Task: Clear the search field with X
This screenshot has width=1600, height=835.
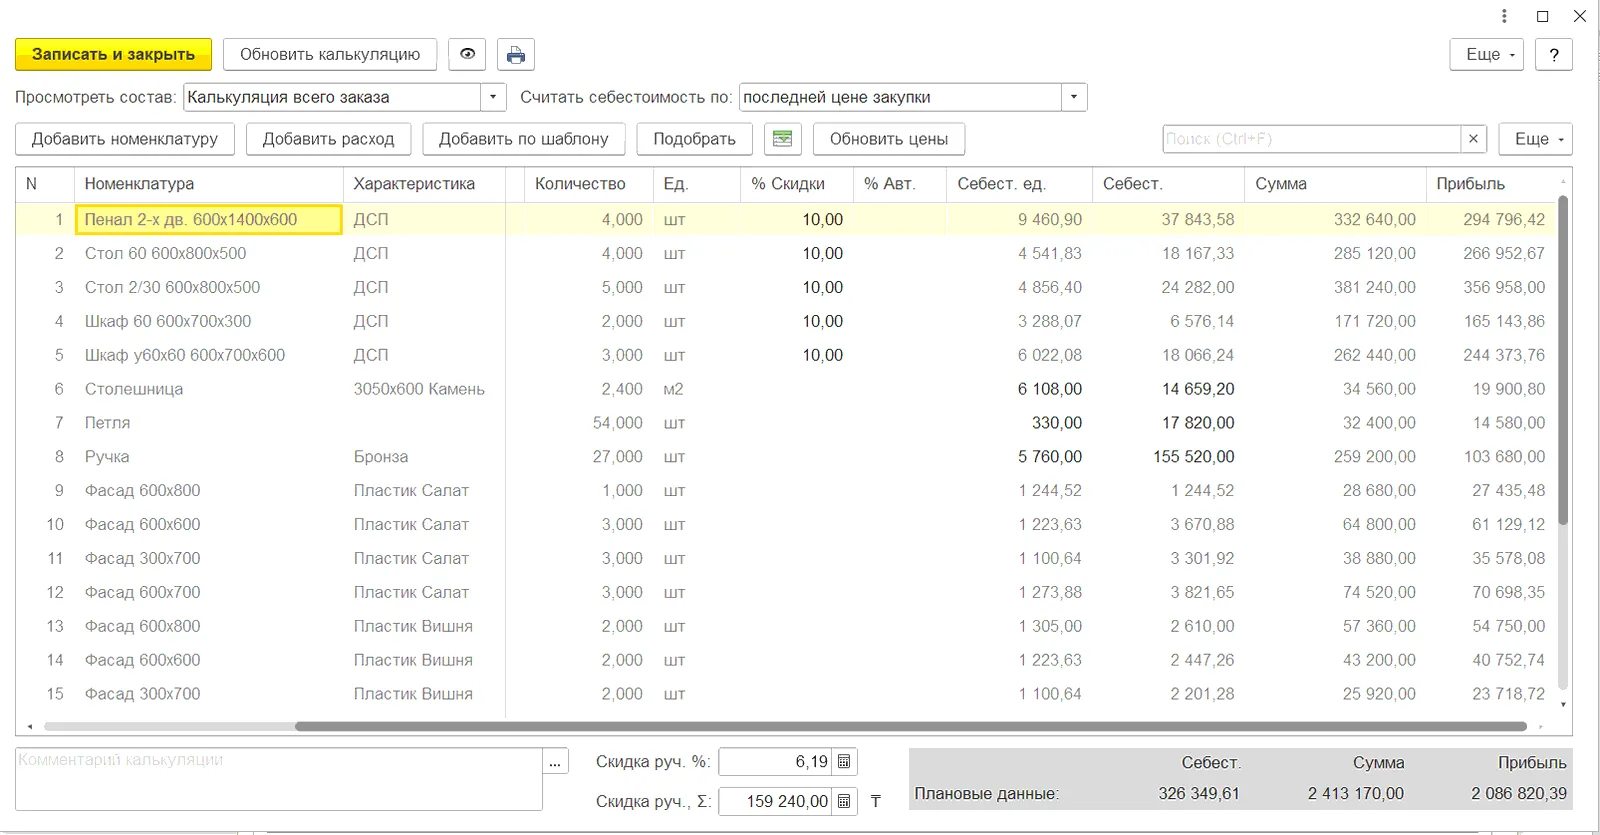Action: (x=1473, y=139)
